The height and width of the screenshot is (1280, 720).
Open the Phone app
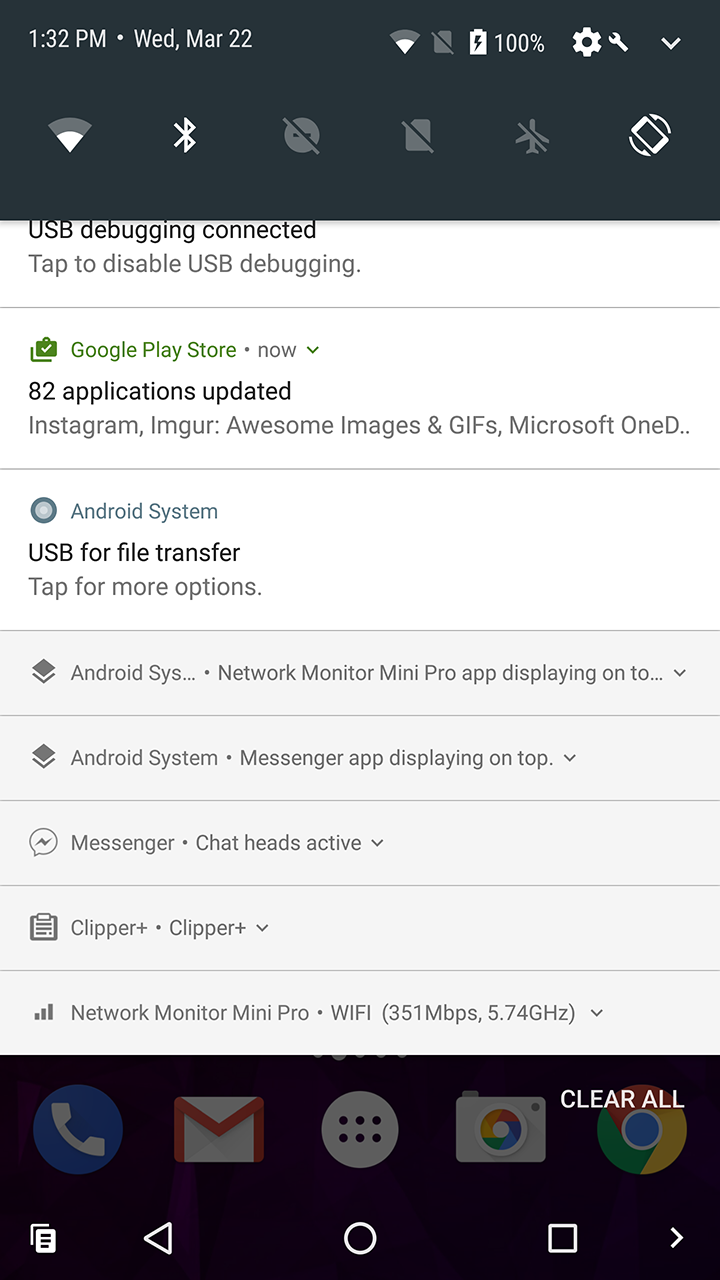(78, 1128)
